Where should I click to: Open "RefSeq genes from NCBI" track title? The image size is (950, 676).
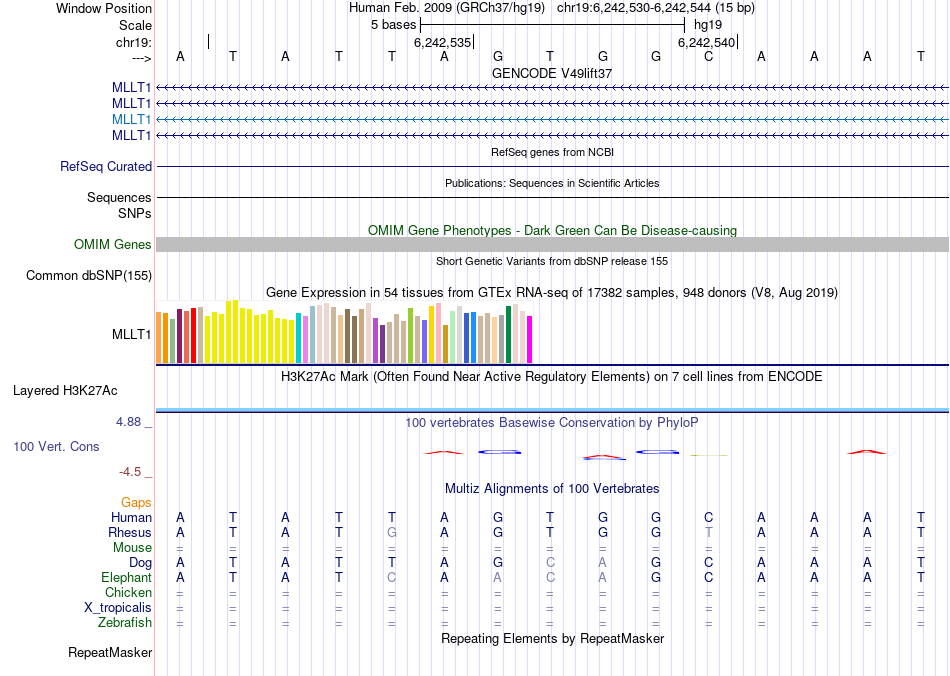pyautogui.click(x=552, y=152)
